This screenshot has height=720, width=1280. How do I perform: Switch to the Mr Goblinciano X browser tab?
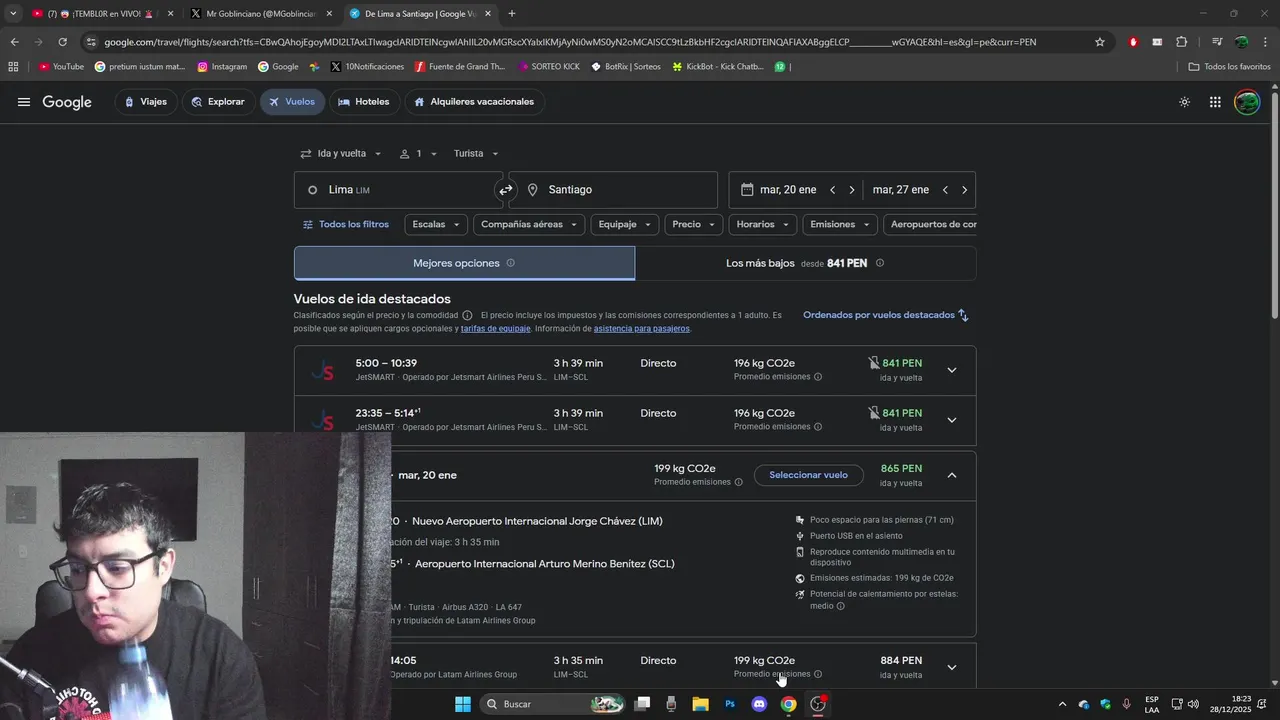click(x=260, y=14)
